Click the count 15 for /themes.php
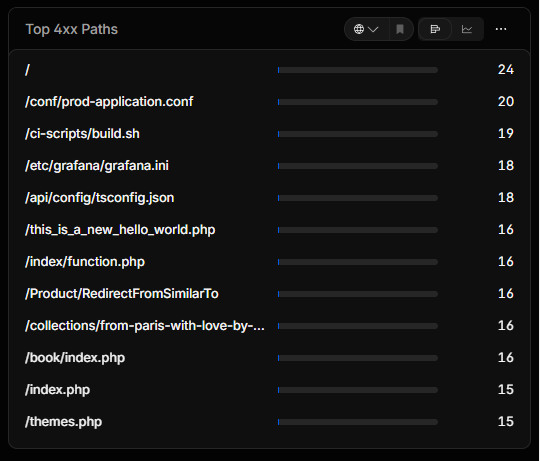The height and width of the screenshot is (461, 540). click(x=506, y=422)
